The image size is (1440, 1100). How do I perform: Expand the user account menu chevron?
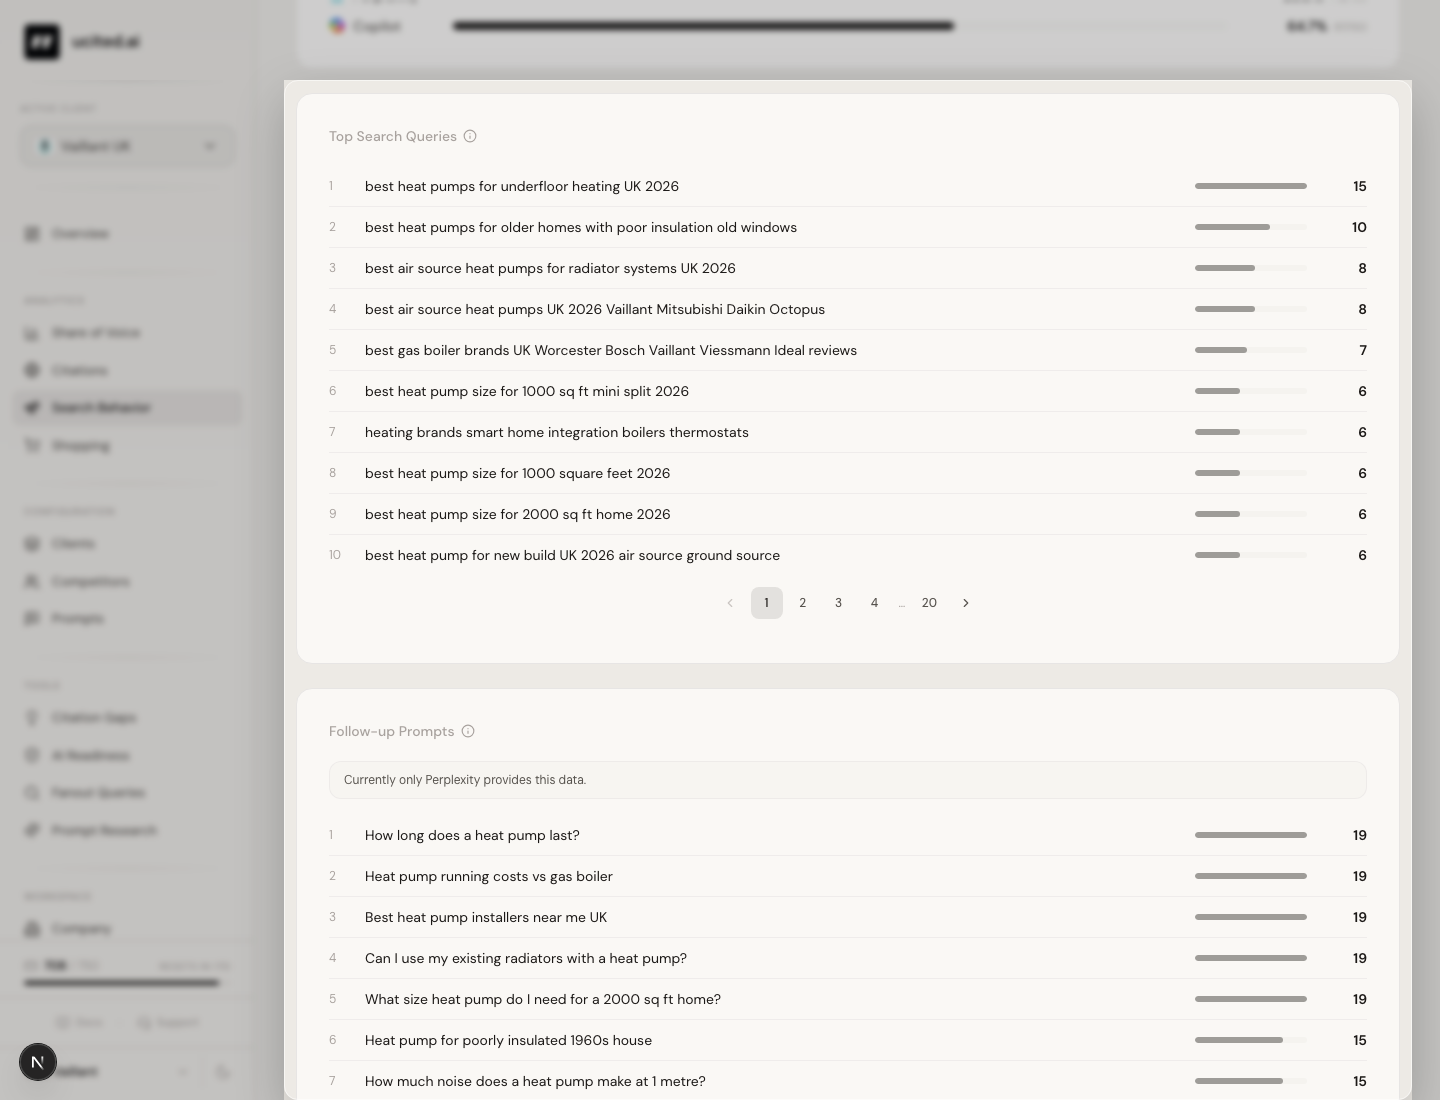(x=183, y=1072)
